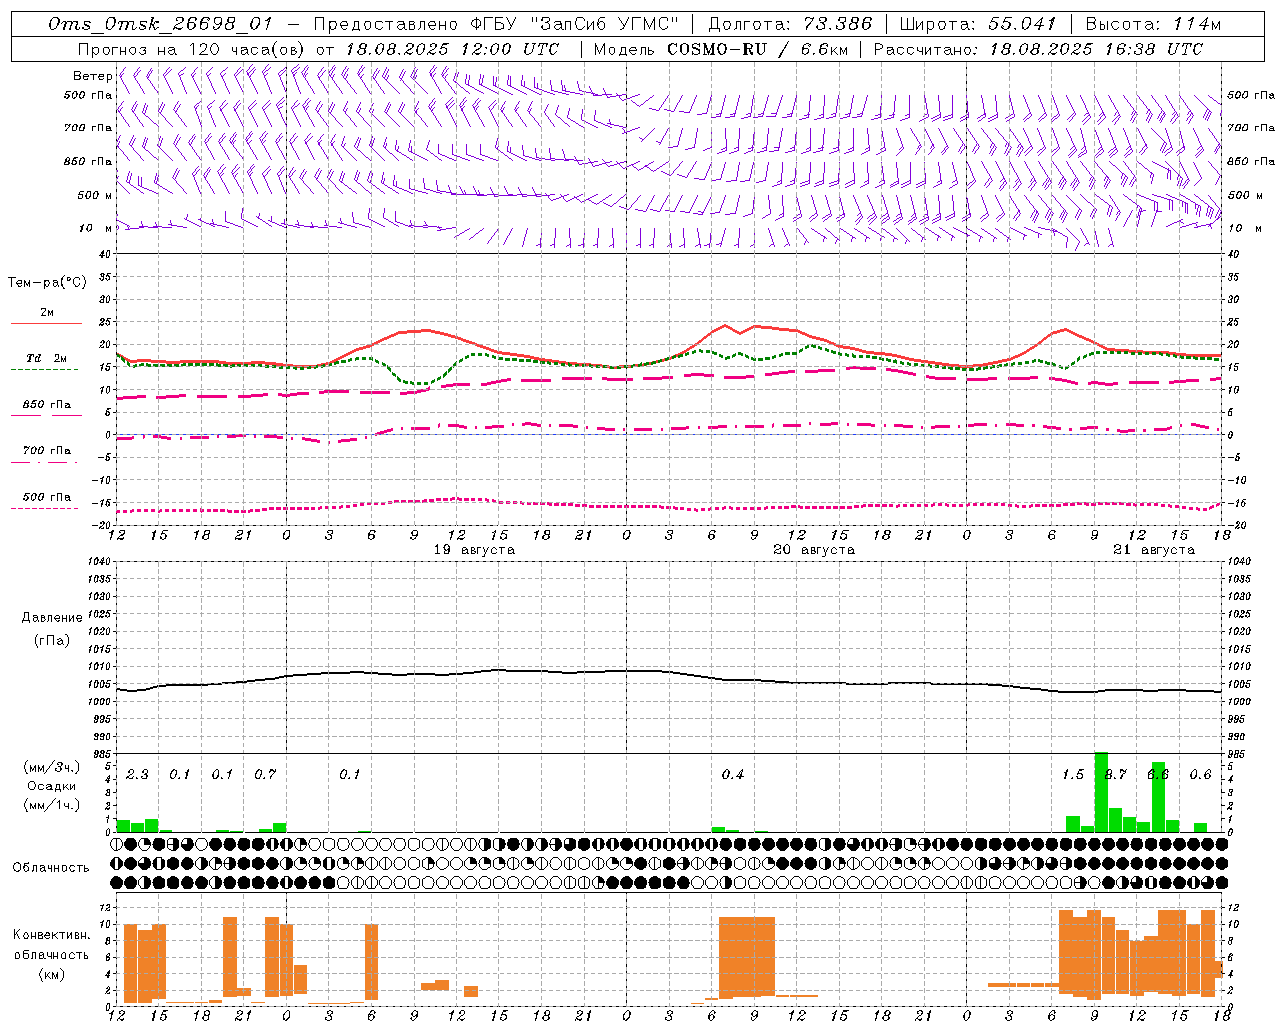Click the 700 гПа temperature legend entry

[47, 455]
